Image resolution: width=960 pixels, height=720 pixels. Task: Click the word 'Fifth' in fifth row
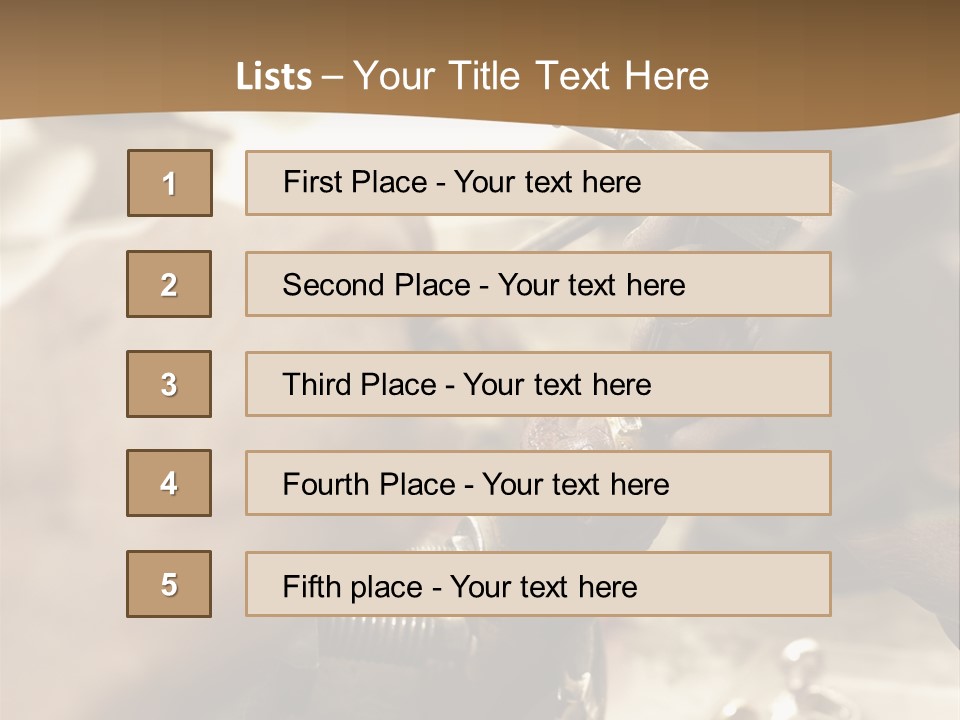[x=312, y=586]
